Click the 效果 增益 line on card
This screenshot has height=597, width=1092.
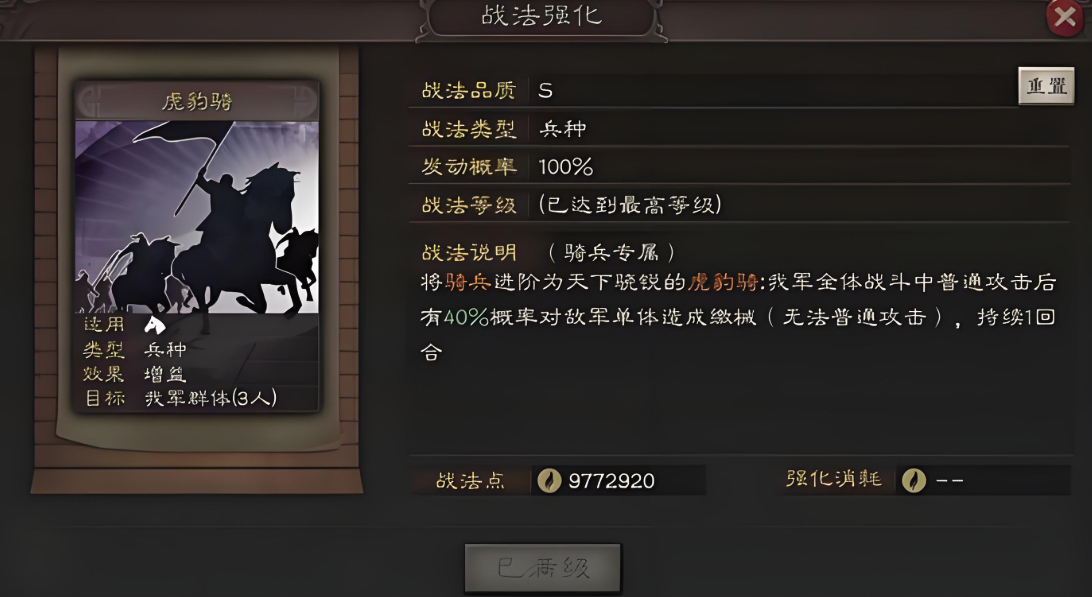pos(135,373)
